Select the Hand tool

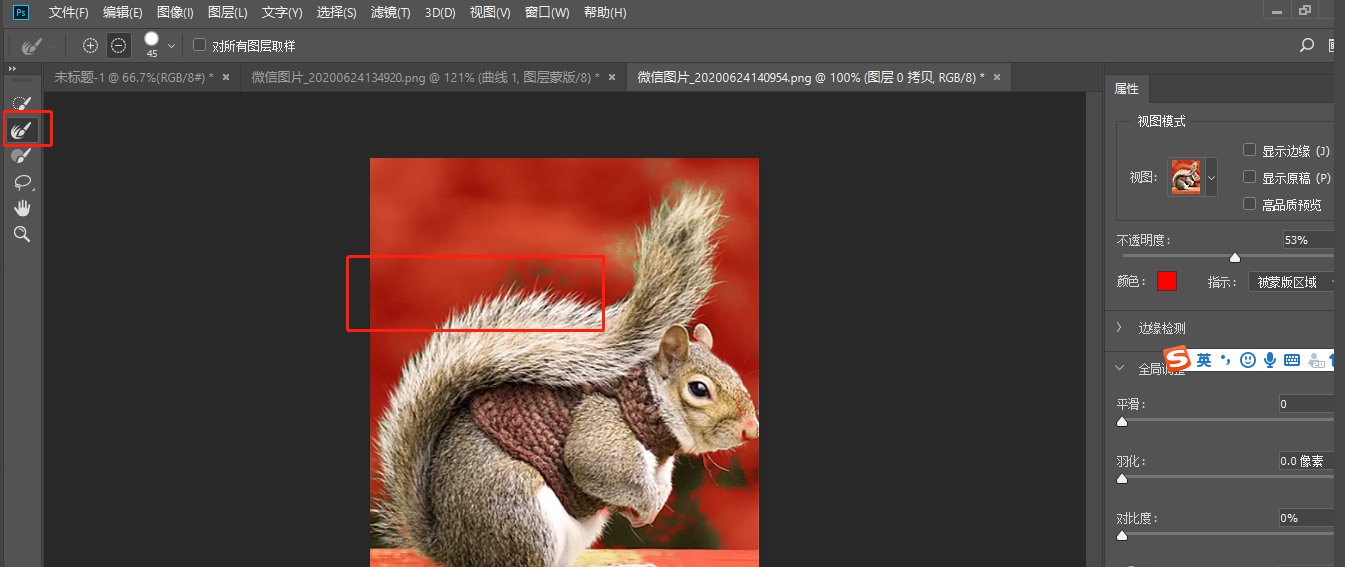click(21, 208)
